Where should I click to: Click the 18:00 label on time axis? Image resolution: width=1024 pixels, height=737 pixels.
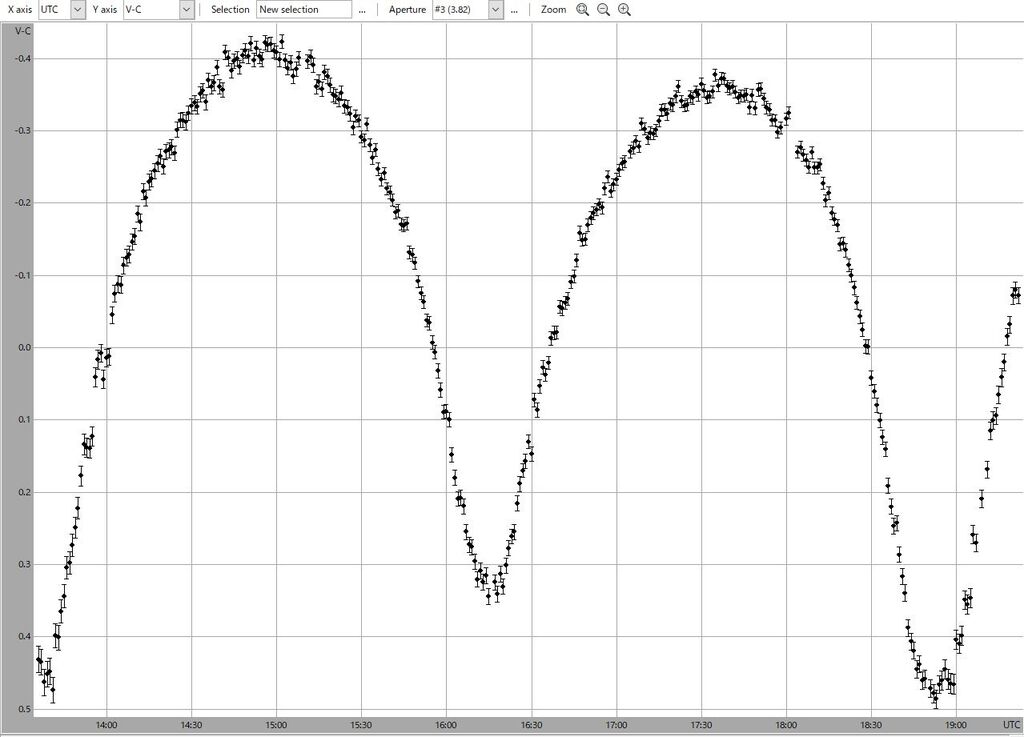(786, 725)
